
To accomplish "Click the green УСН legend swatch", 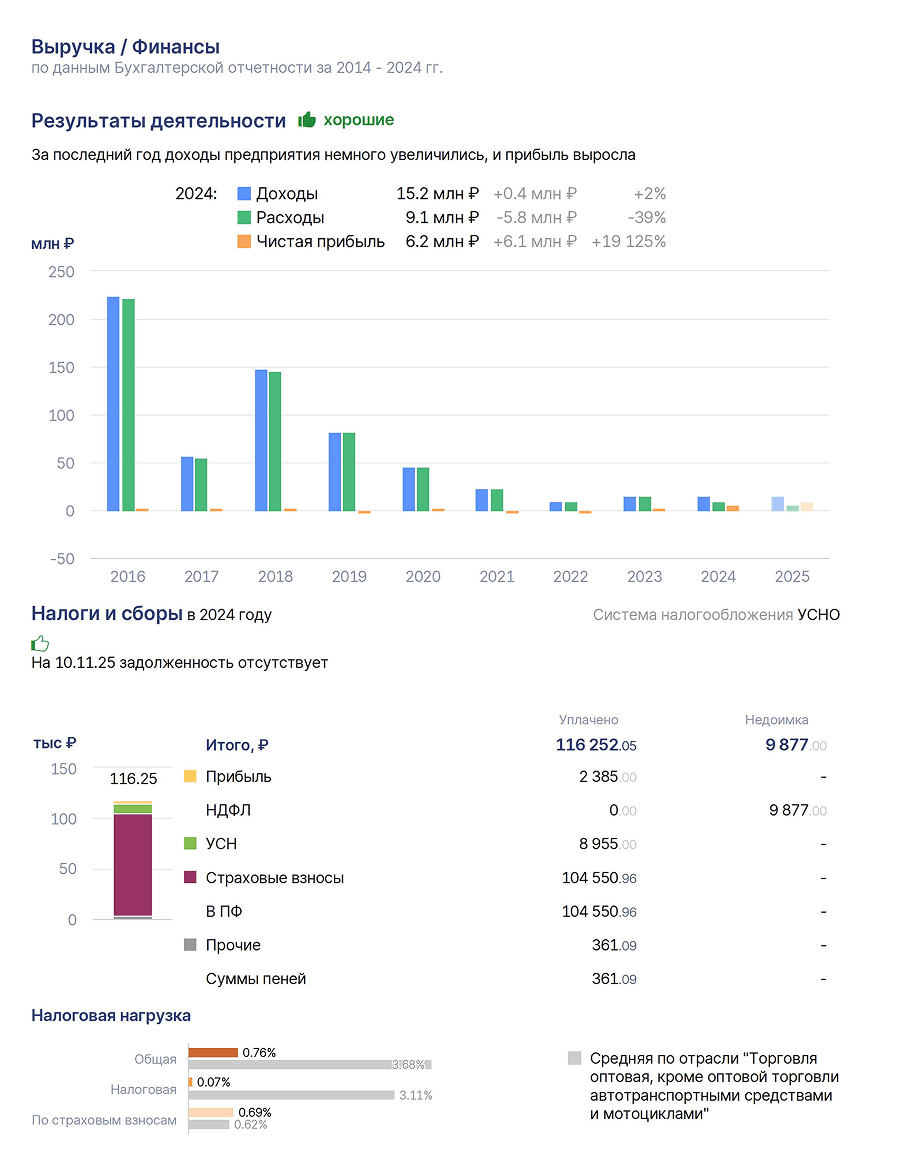I will coord(190,843).
